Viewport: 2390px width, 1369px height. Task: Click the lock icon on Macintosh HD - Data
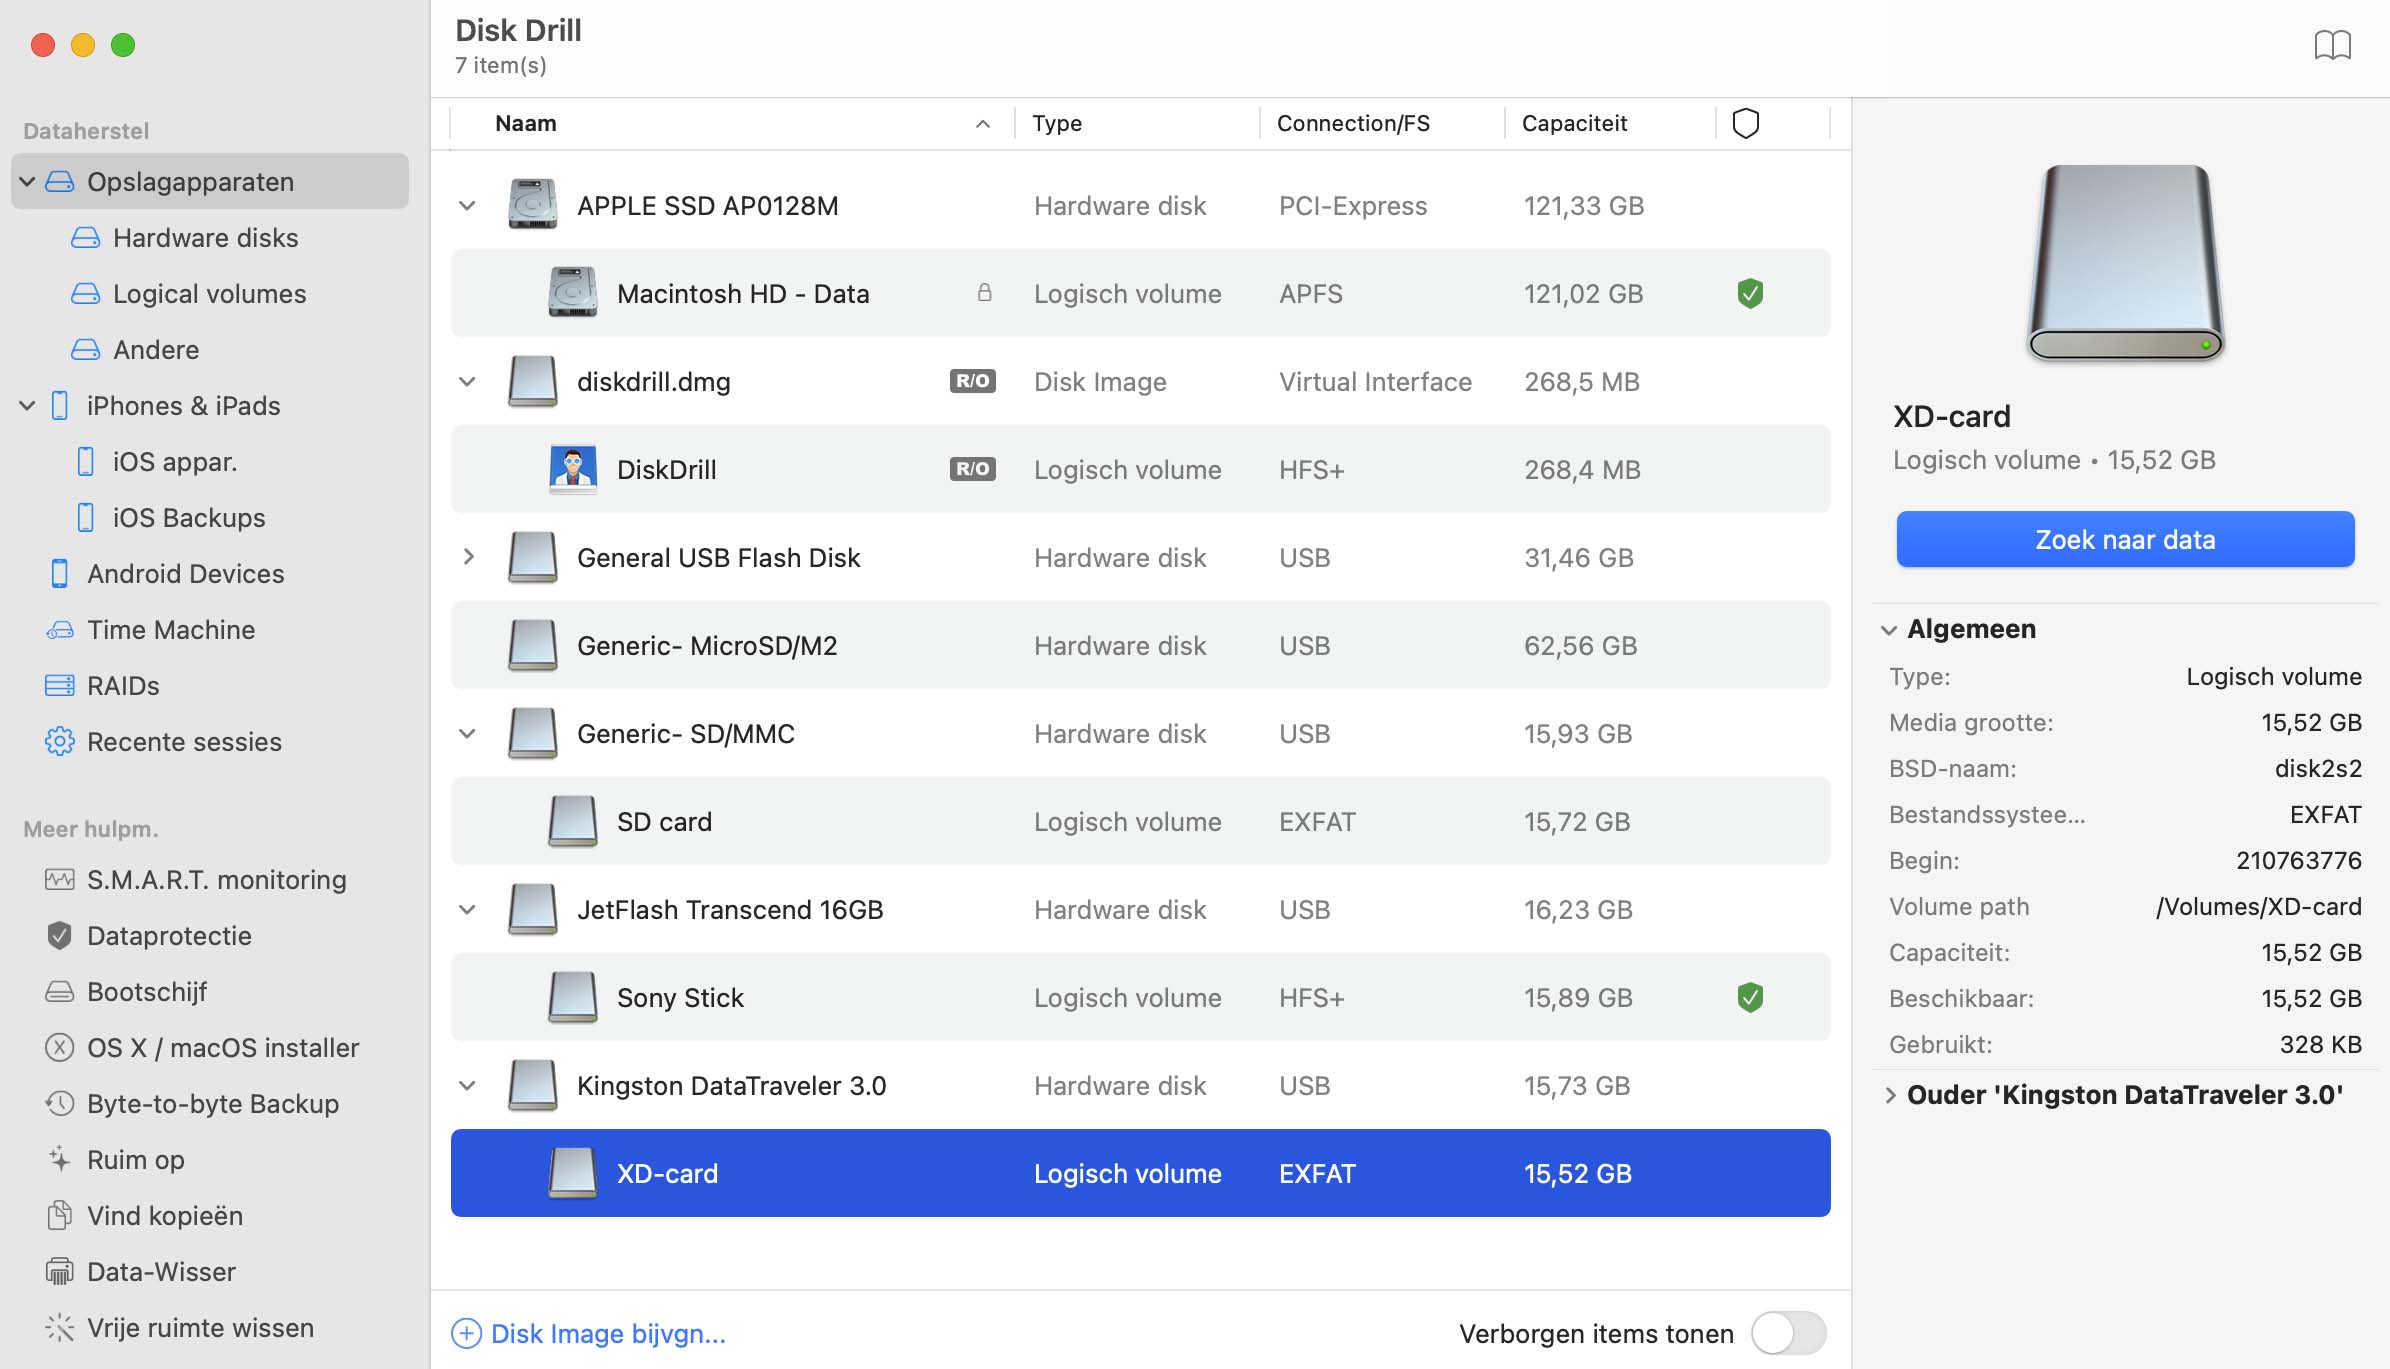[984, 292]
